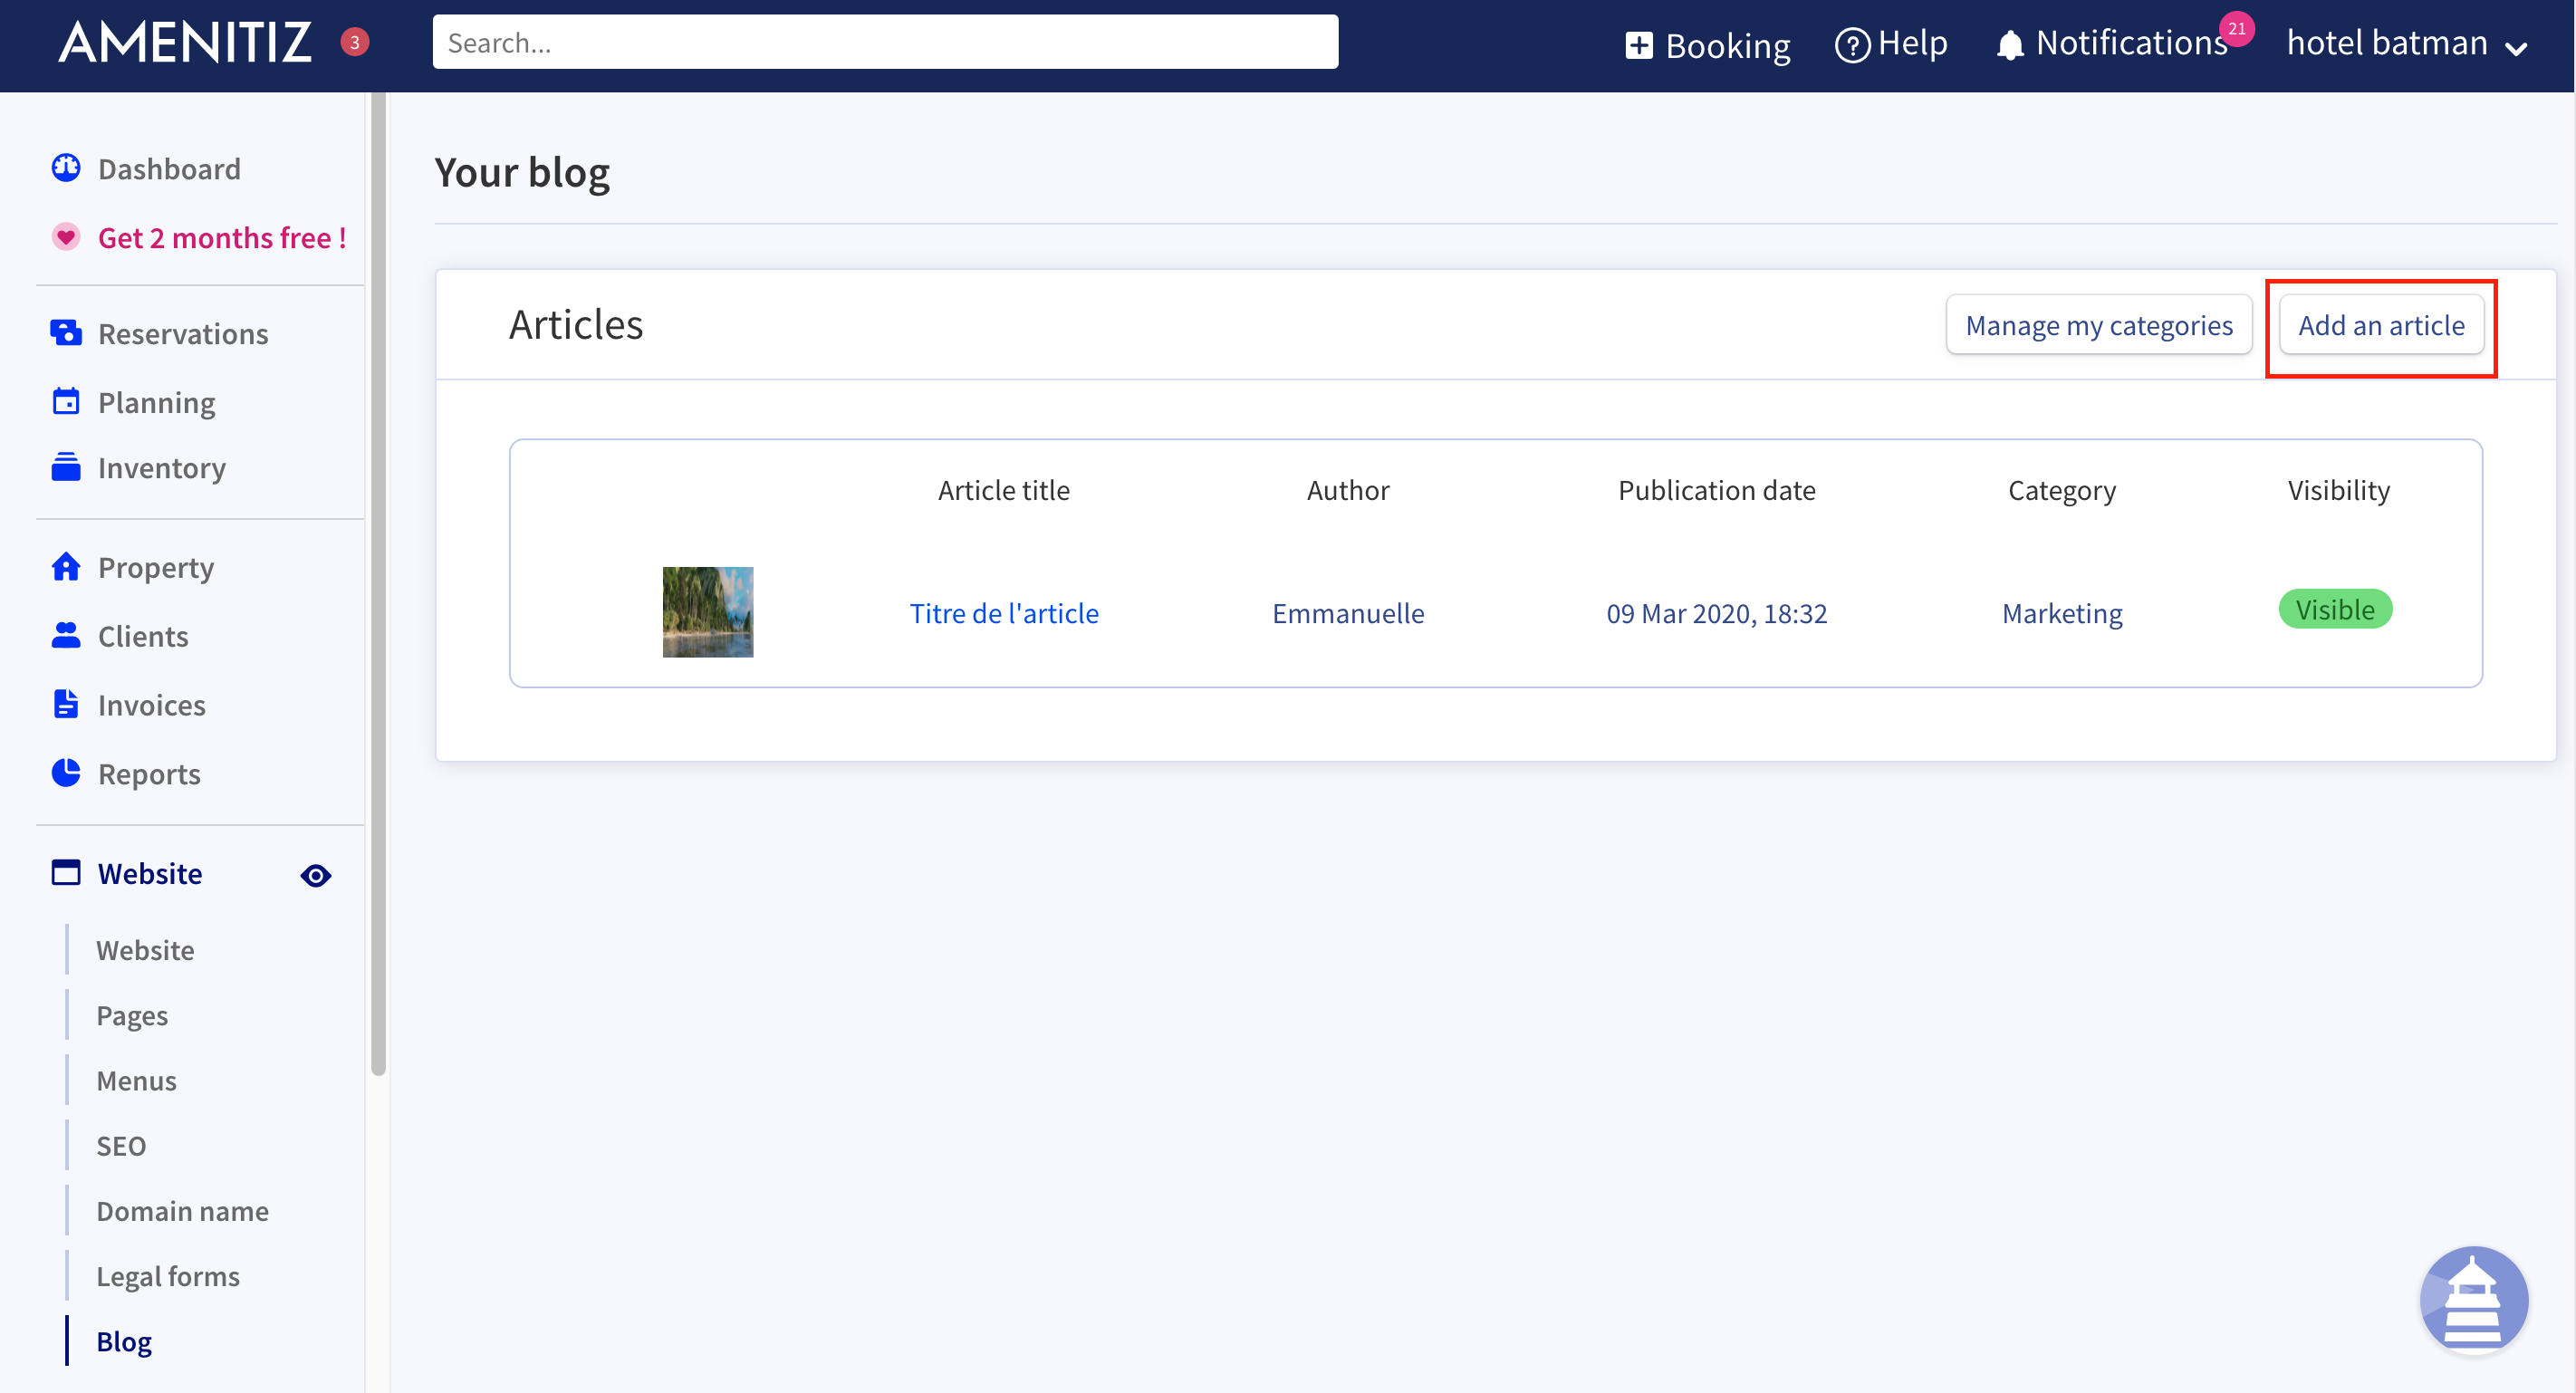This screenshot has width=2576, height=1393.
Task: Open Notifications panel
Action: (x=2131, y=43)
